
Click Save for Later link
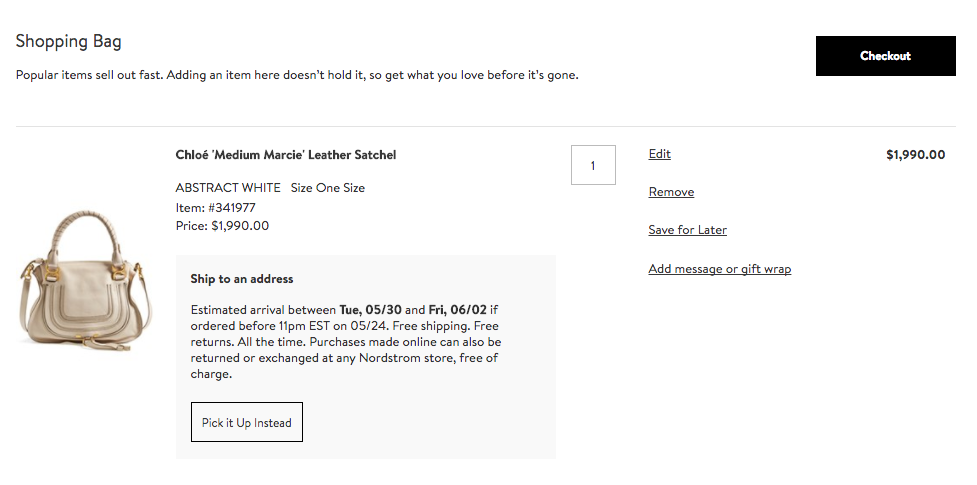tap(687, 230)
